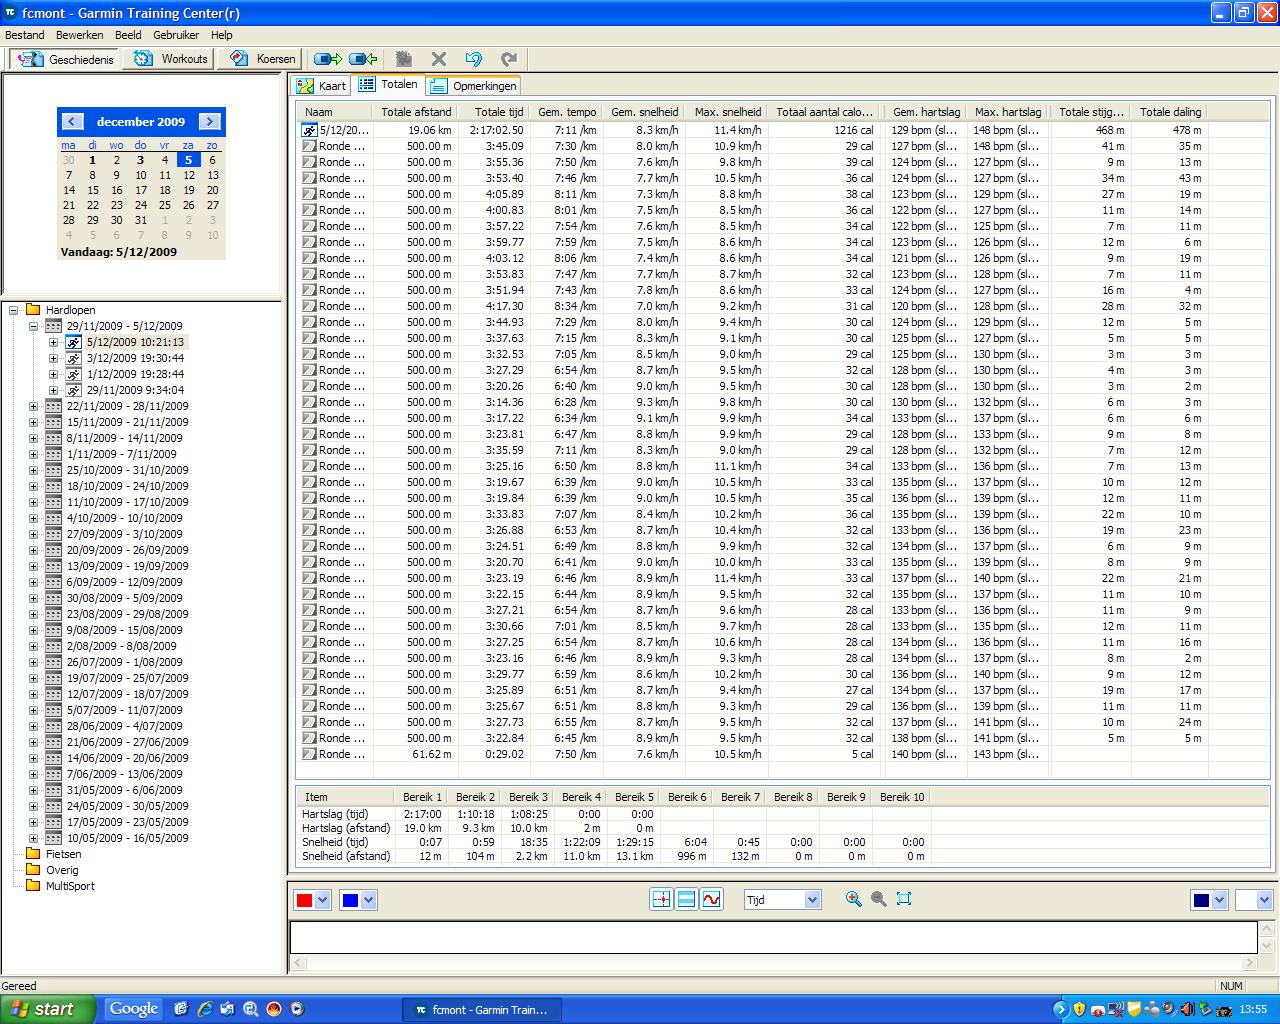Expand the 8/11/2009 - 14/11/2009 week
This screenshot has height=1024, width=1280.
(33, 438)
